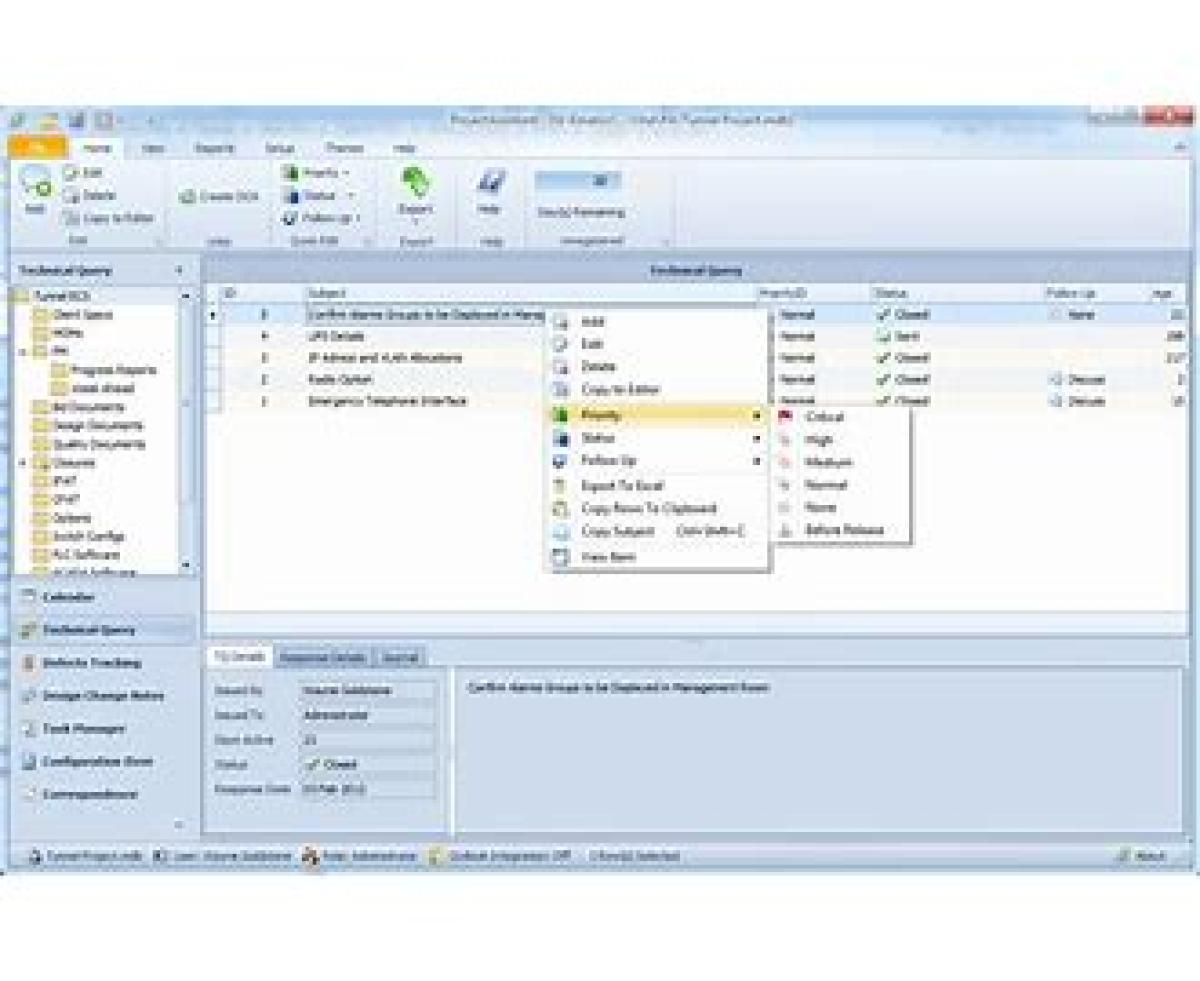
Task: Open the Reports ribbon tab
Action: (215, 148)
